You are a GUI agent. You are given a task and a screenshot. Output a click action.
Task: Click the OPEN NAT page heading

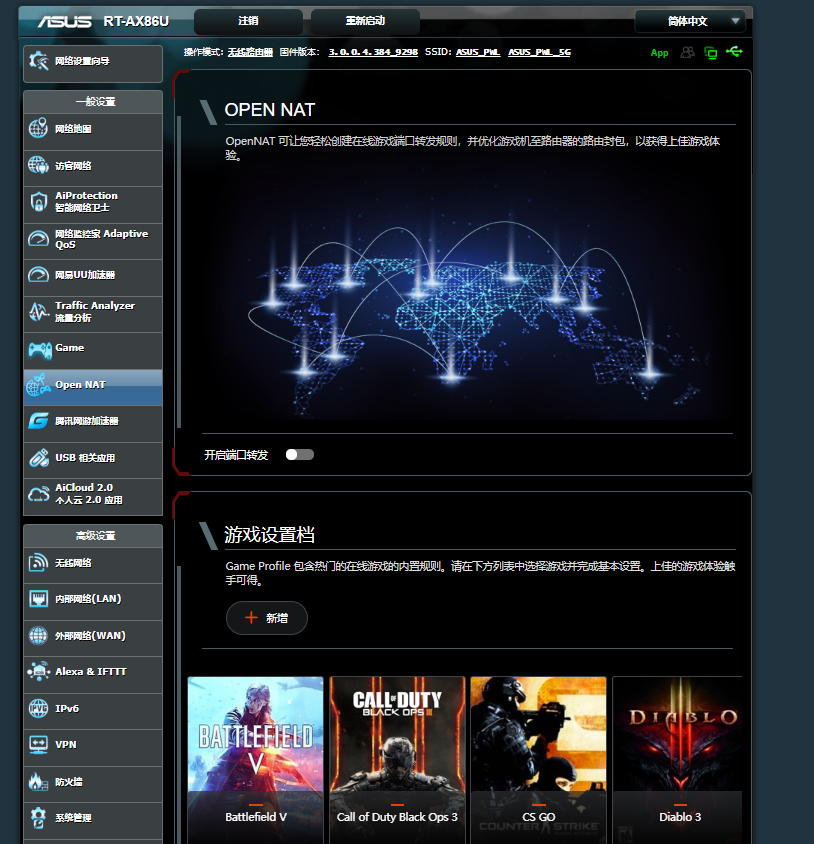tap(269, 110)
